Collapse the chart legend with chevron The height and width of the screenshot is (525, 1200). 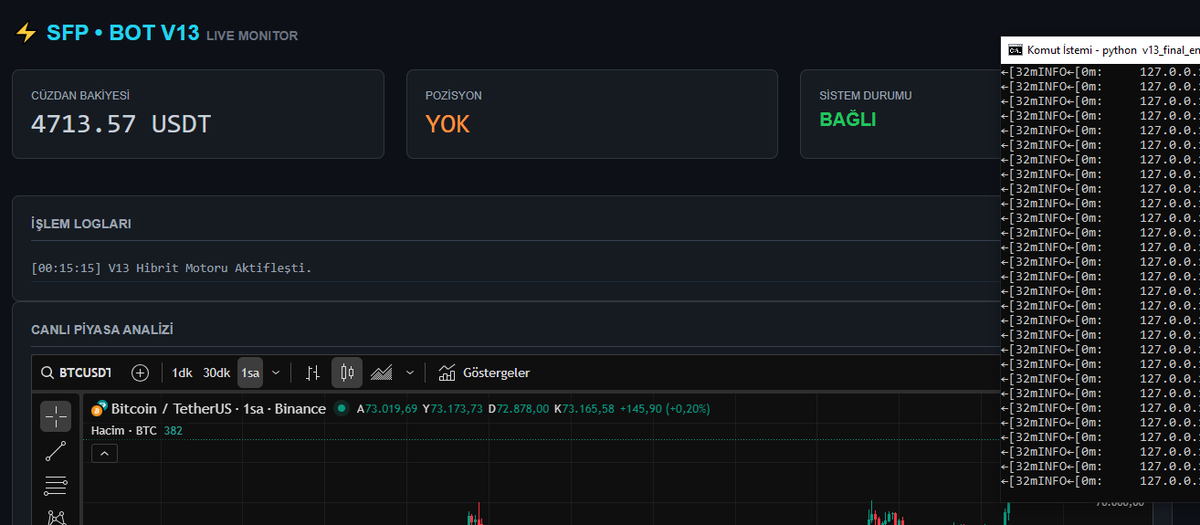[x=104, y=453]
